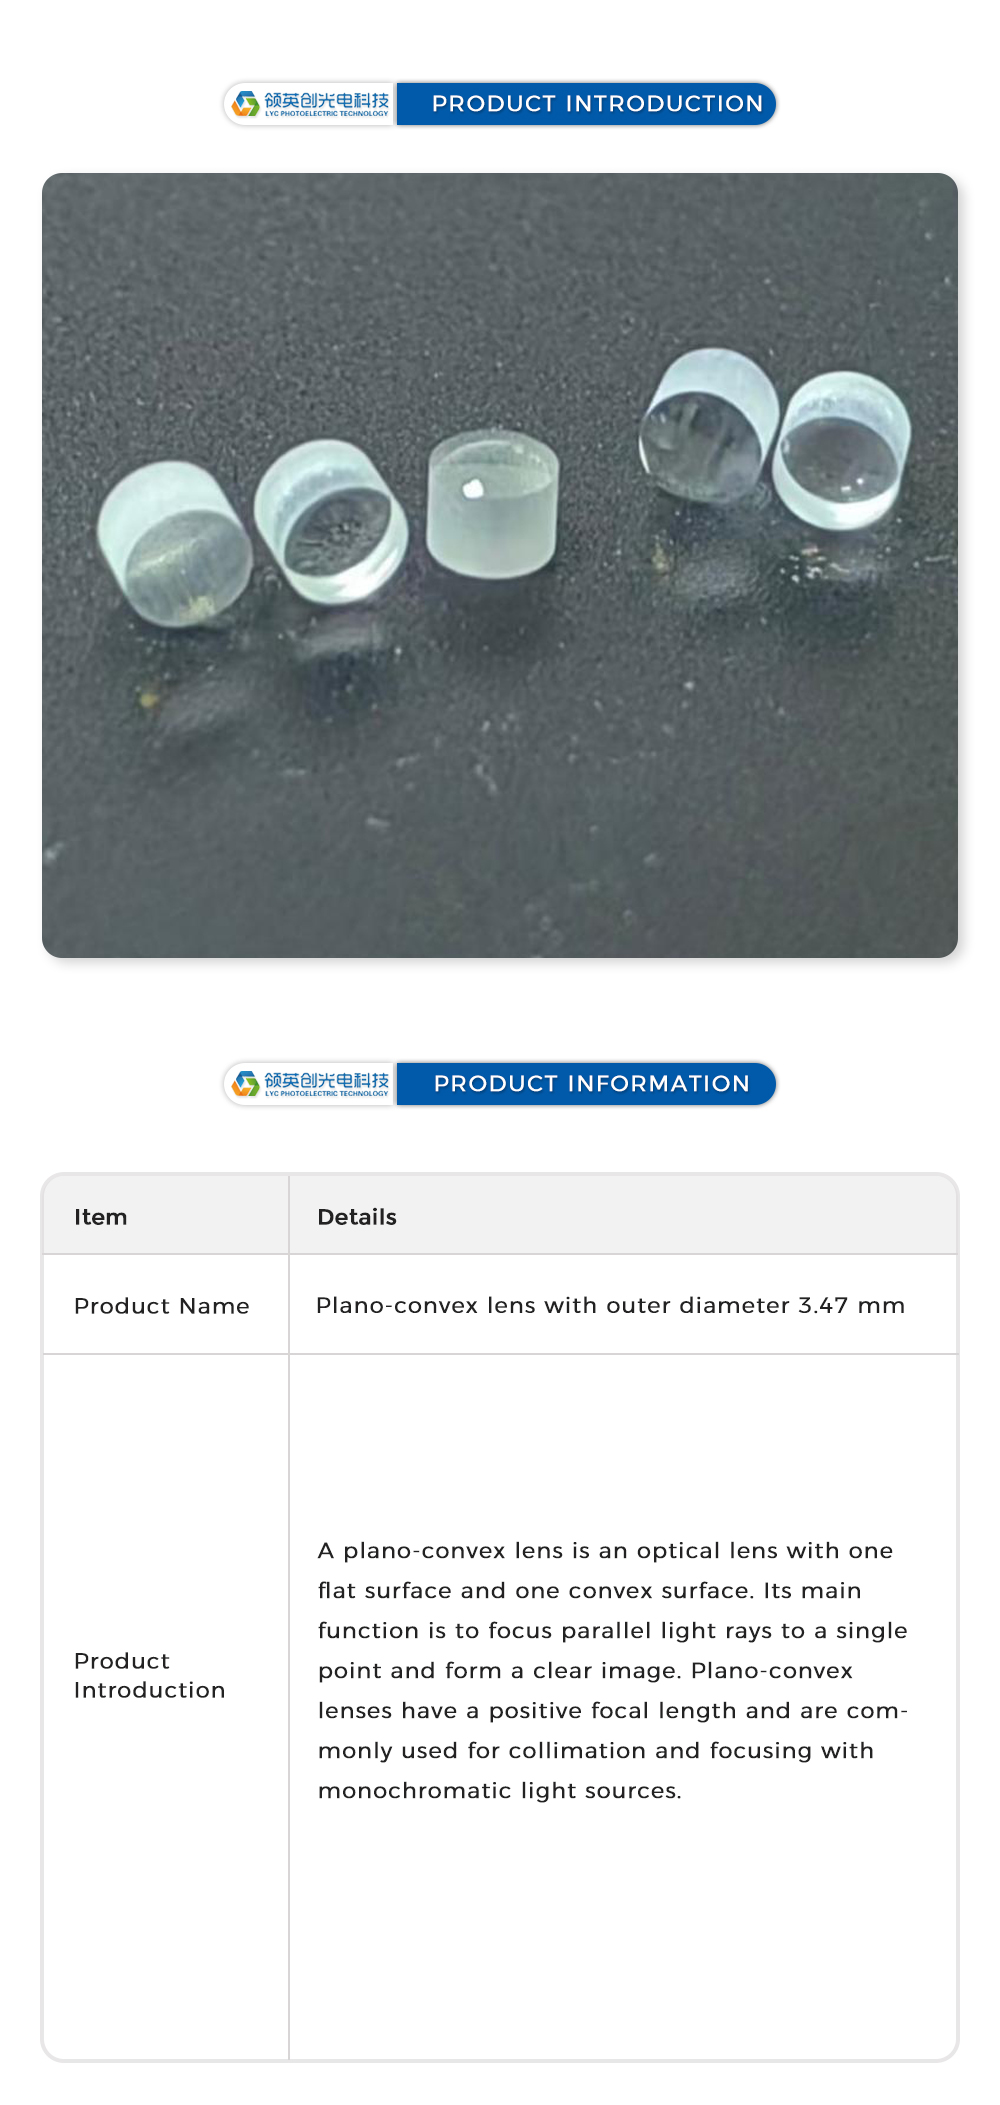The height and width of the screenshot is (2105, 1000).
Task: Select the leftmost lens in the product photo
Action: coord(175,543)
